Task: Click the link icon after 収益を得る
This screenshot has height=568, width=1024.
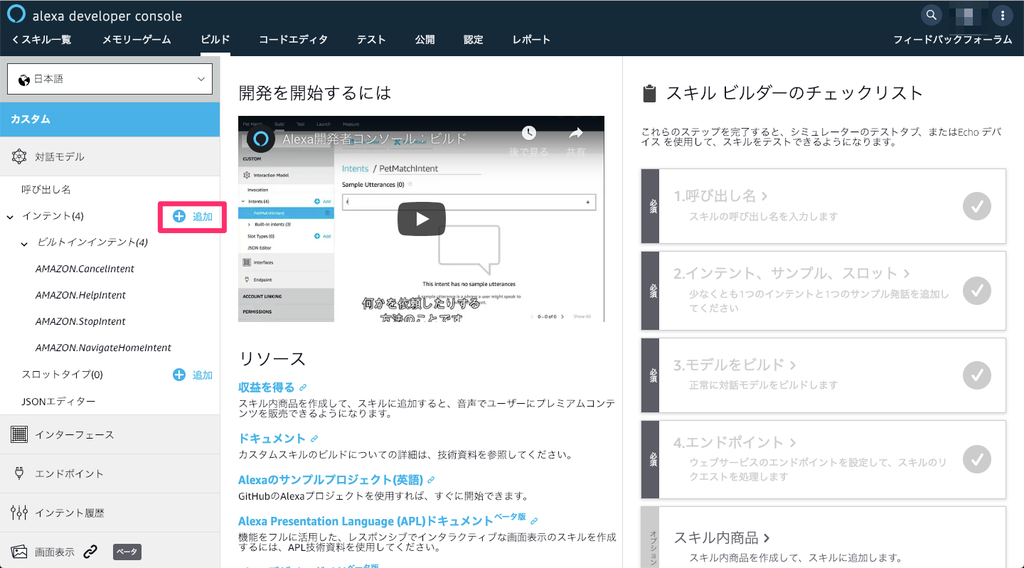Action: coord(303,388)
